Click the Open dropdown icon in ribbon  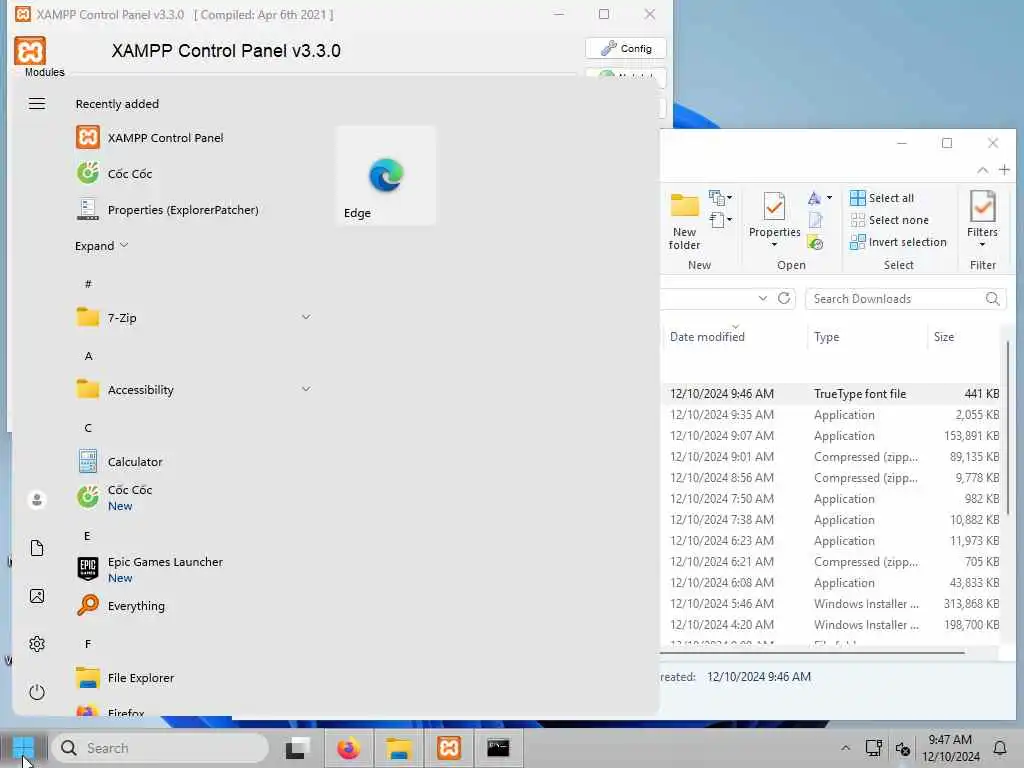(x=819, y=198)
